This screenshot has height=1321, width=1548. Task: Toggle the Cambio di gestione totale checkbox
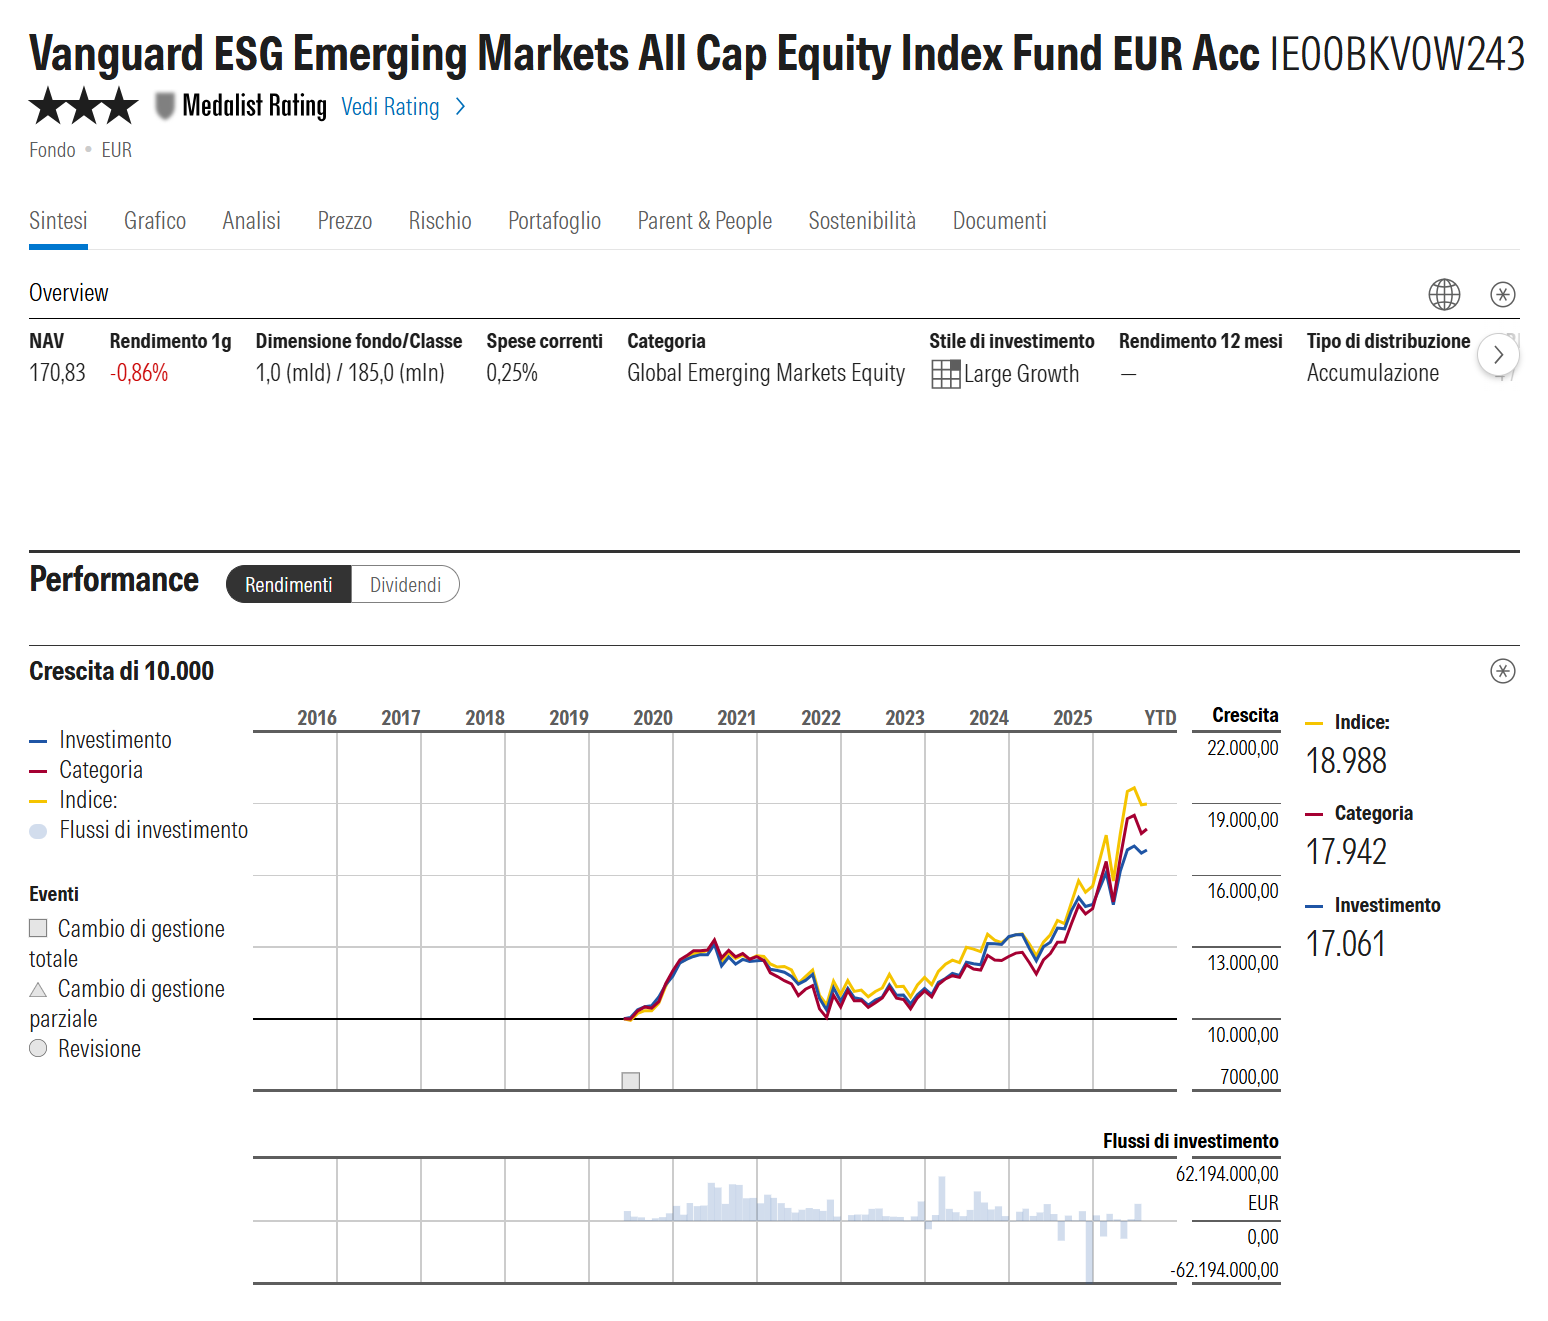click(38, 928)
